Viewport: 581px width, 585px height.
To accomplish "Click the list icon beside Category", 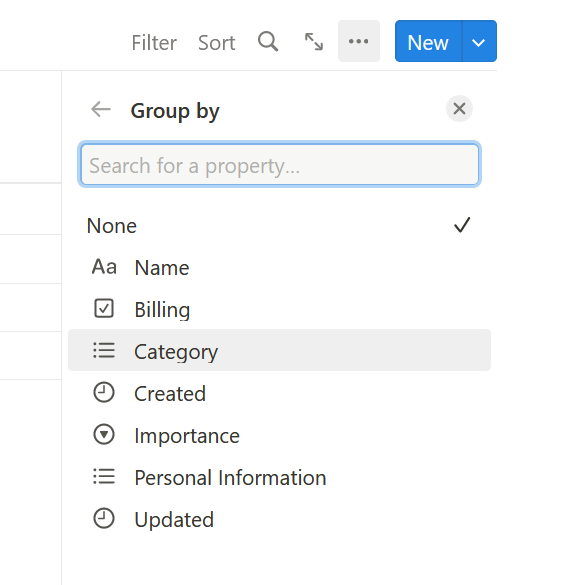I will tap(104, 351).
